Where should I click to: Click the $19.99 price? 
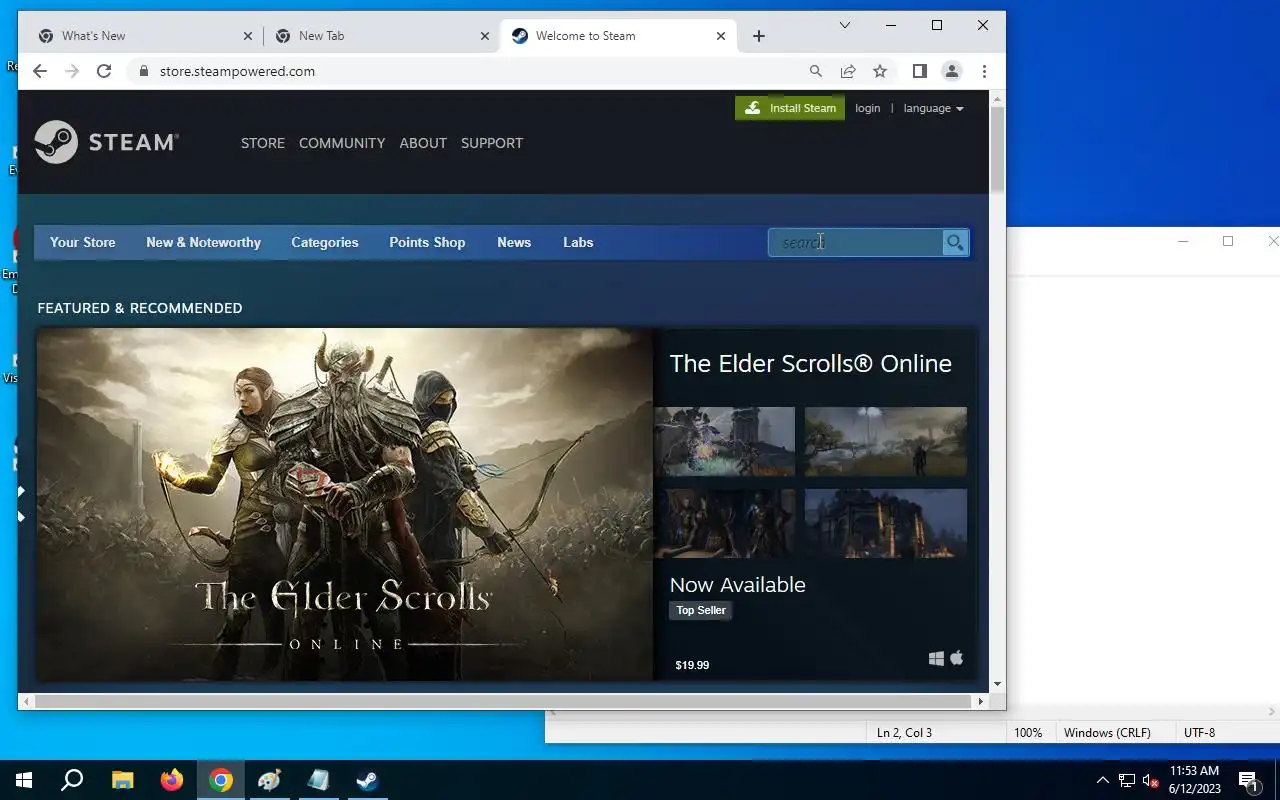pos(692,665)
